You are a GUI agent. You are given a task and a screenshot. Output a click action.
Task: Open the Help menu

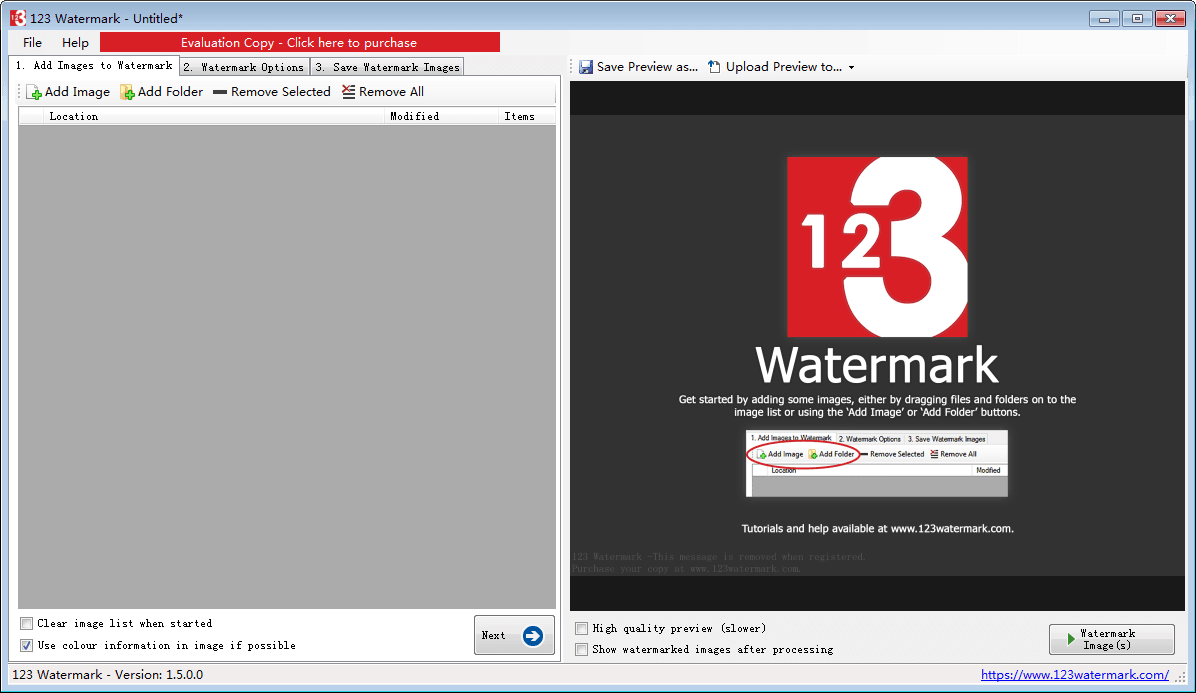click(75, 42)
